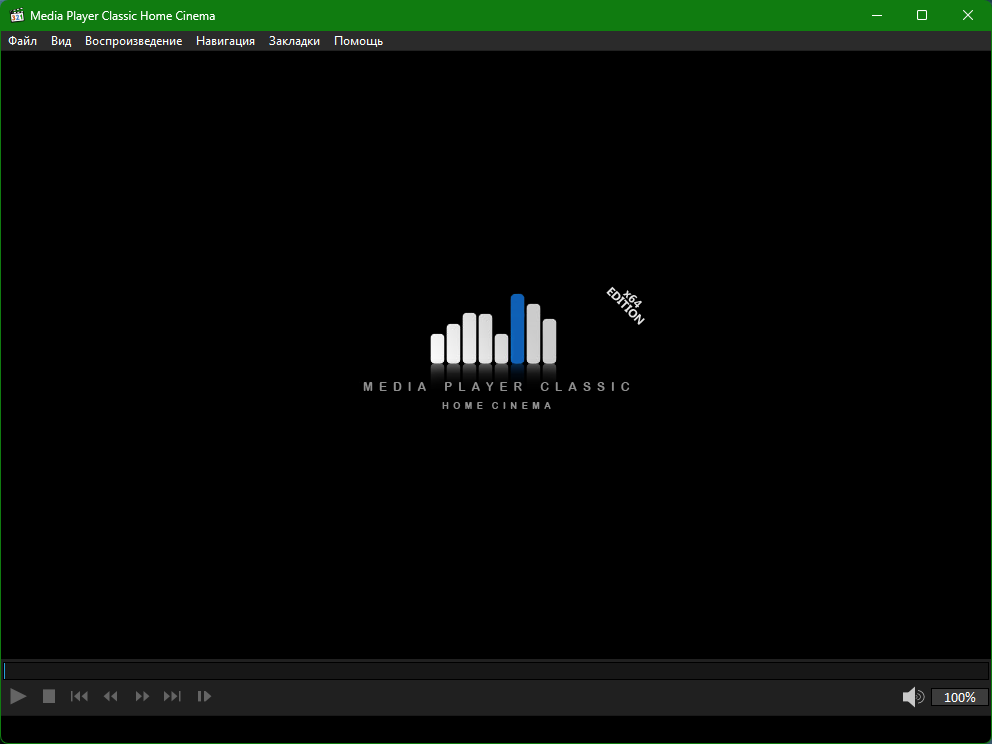
Task: Open the Вид menu
Action: (x=61, y=41)
